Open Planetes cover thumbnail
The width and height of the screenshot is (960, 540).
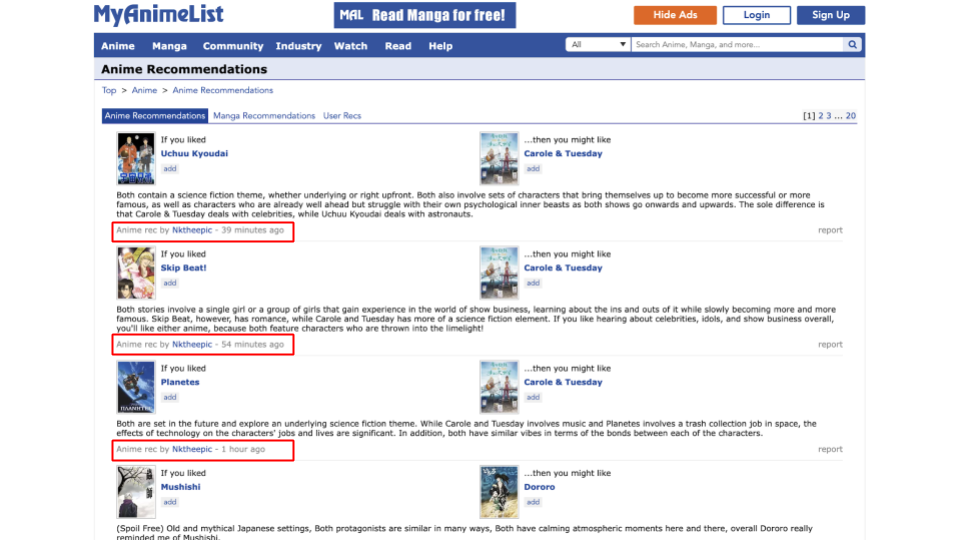click(136, 387)
